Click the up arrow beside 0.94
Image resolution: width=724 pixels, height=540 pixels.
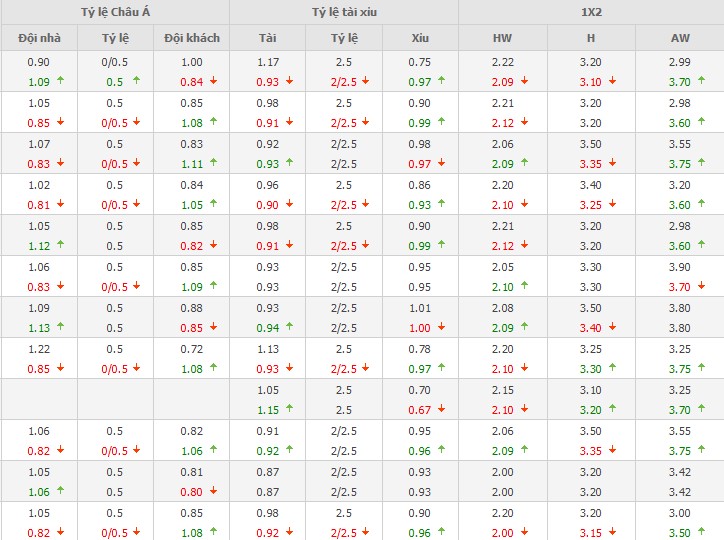(x=289, y=327)
